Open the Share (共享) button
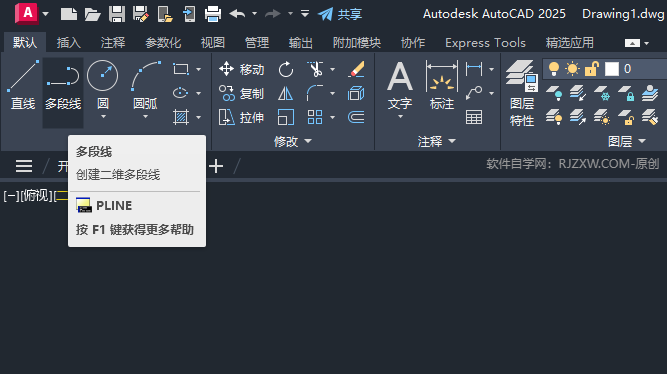Image resolution: width=667 pixels, height=374 pixels. (x=339, y=14)
